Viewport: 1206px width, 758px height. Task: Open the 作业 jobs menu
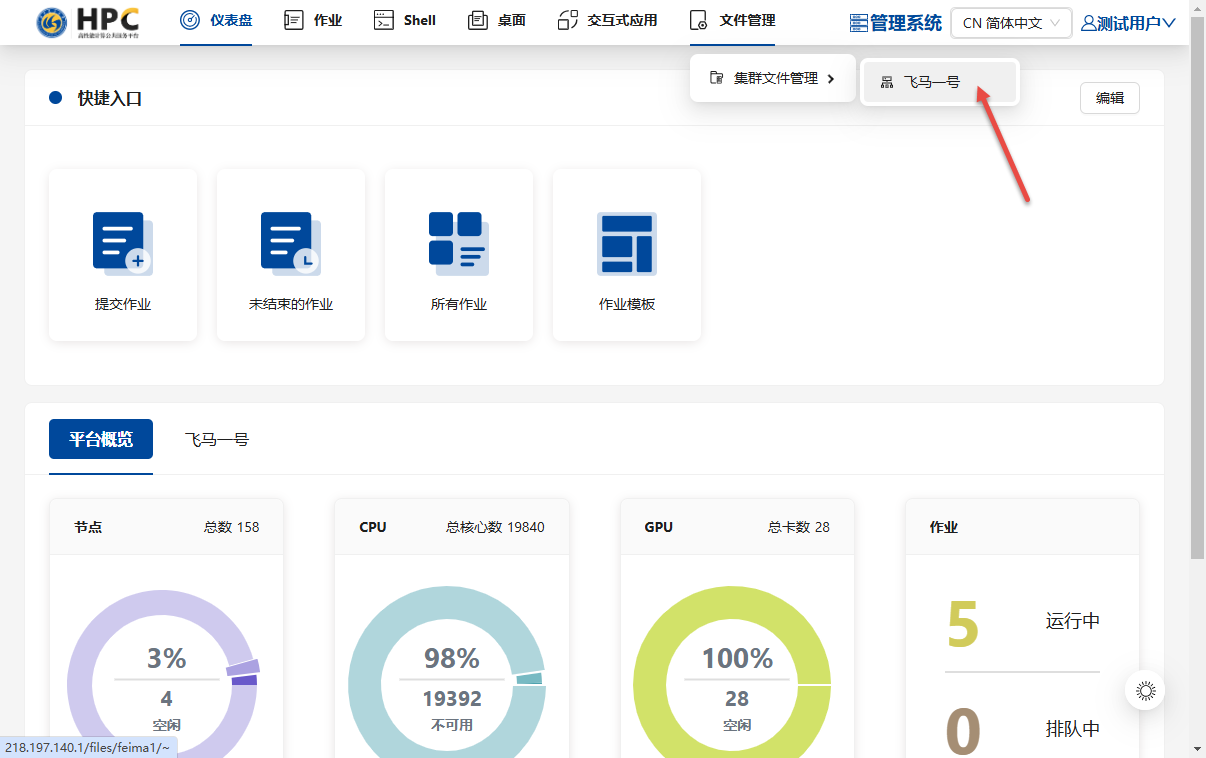coord(313,20)
